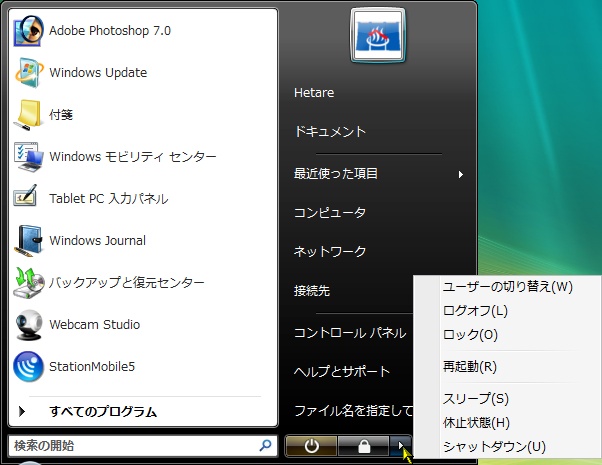Click Windows モビリティ センター text label

tap(132, 156)
